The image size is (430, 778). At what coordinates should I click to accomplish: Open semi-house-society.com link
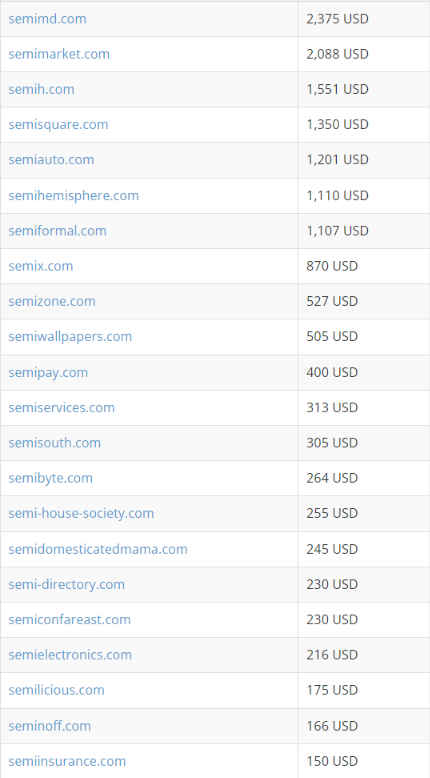click(x=81, y=514)
